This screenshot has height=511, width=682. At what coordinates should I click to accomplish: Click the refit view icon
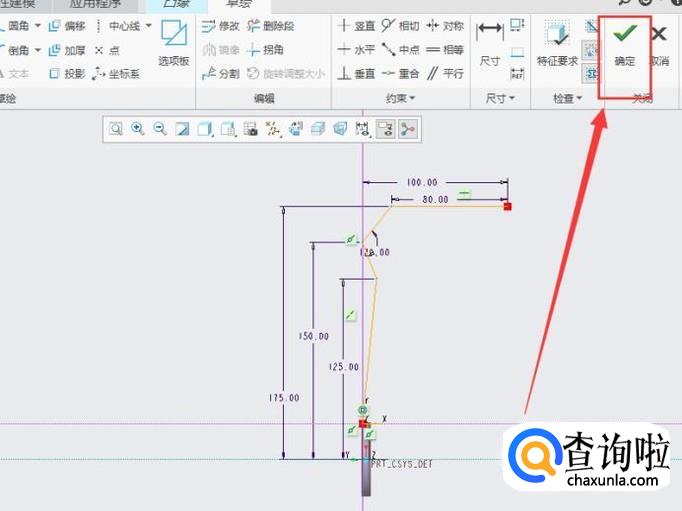(116, 128)
